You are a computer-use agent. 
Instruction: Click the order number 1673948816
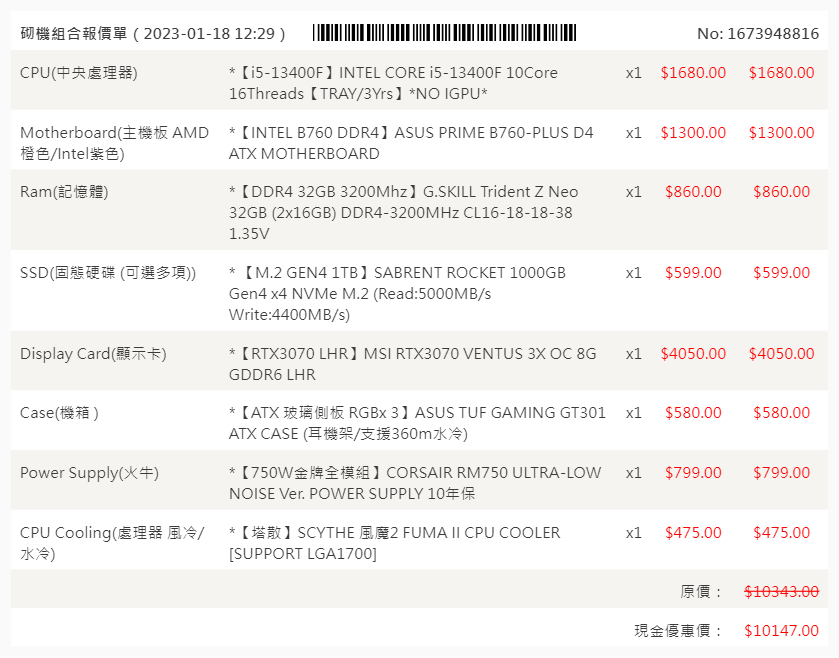(x=758, y=34)
